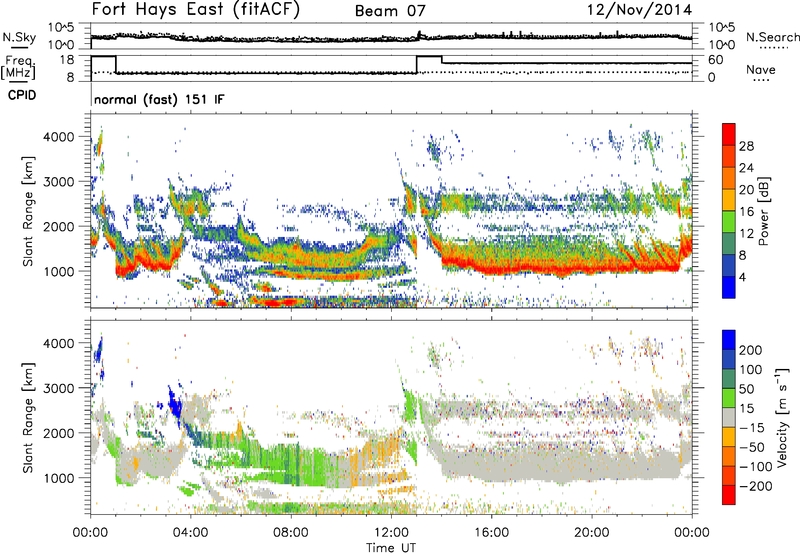Select the 'N.Sky' legend label
Viewport: 800px width, 554px height.
tap(19, 37)
